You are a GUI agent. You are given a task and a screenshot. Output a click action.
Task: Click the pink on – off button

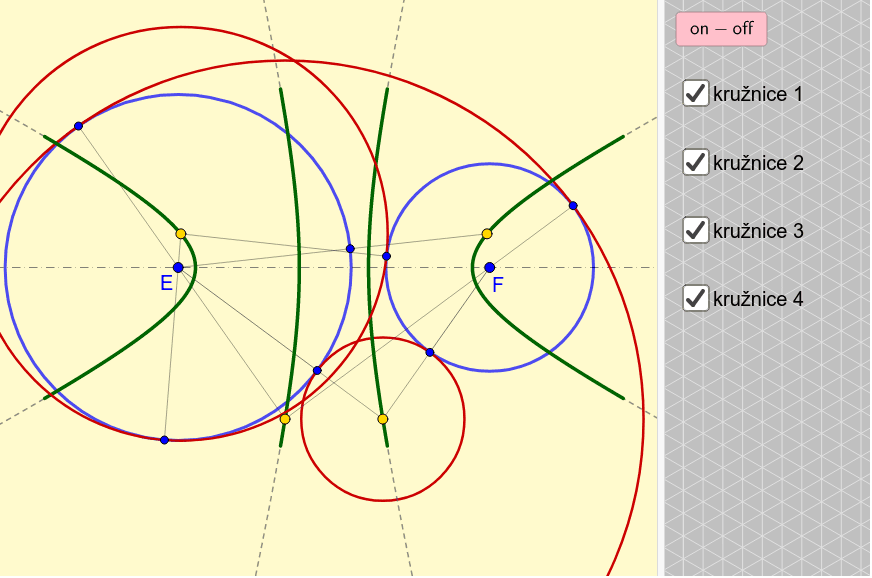721,29
